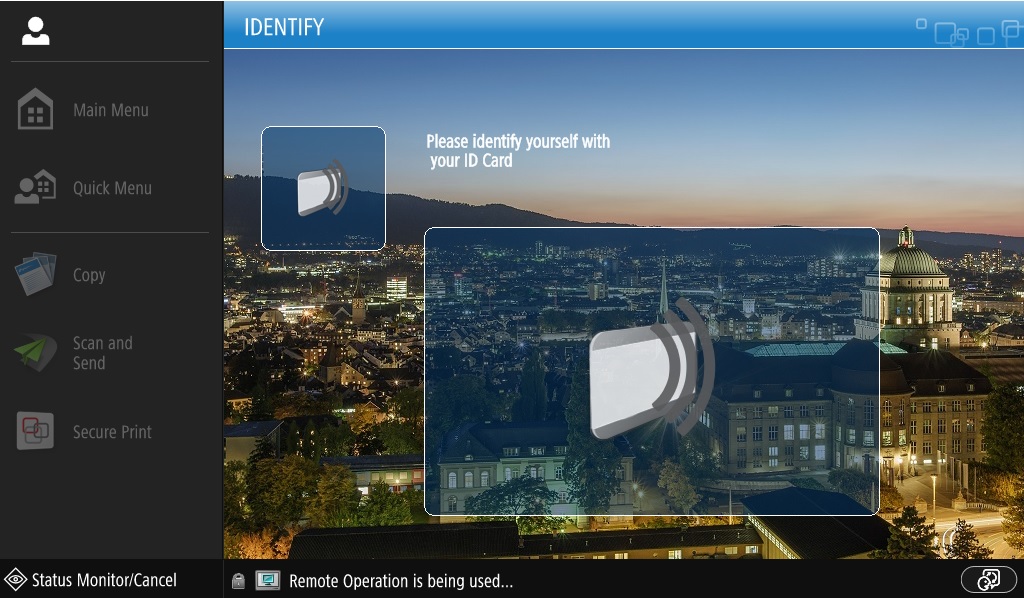Tap the small ID card thumbnail
This screenshot has width=1024, height=598.
point(323,186)
